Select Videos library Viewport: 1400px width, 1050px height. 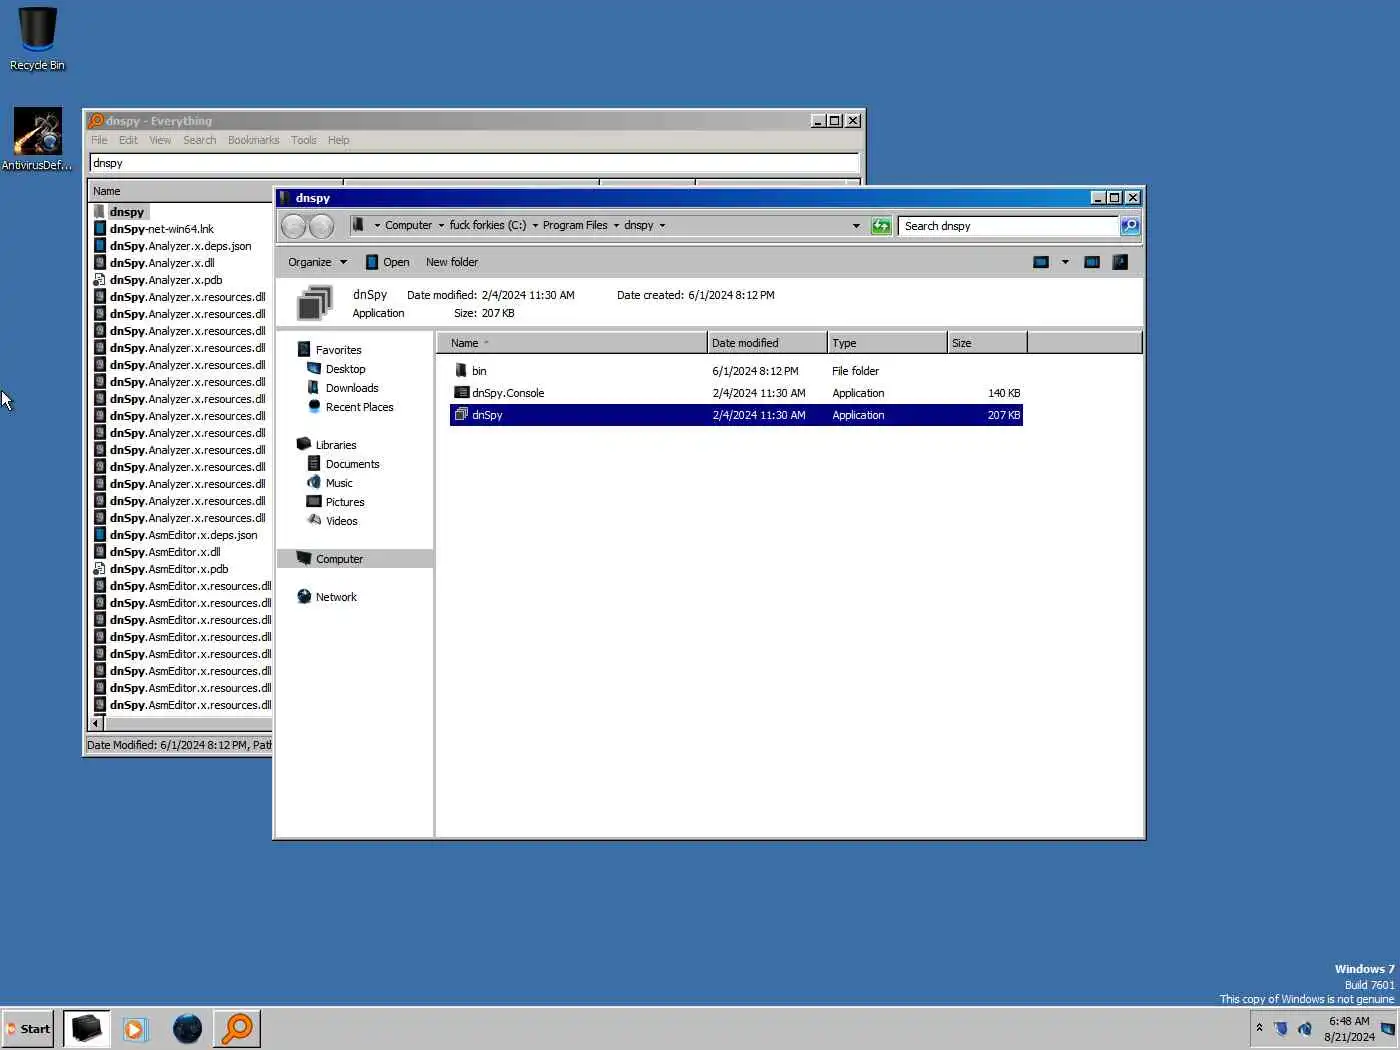341,521
